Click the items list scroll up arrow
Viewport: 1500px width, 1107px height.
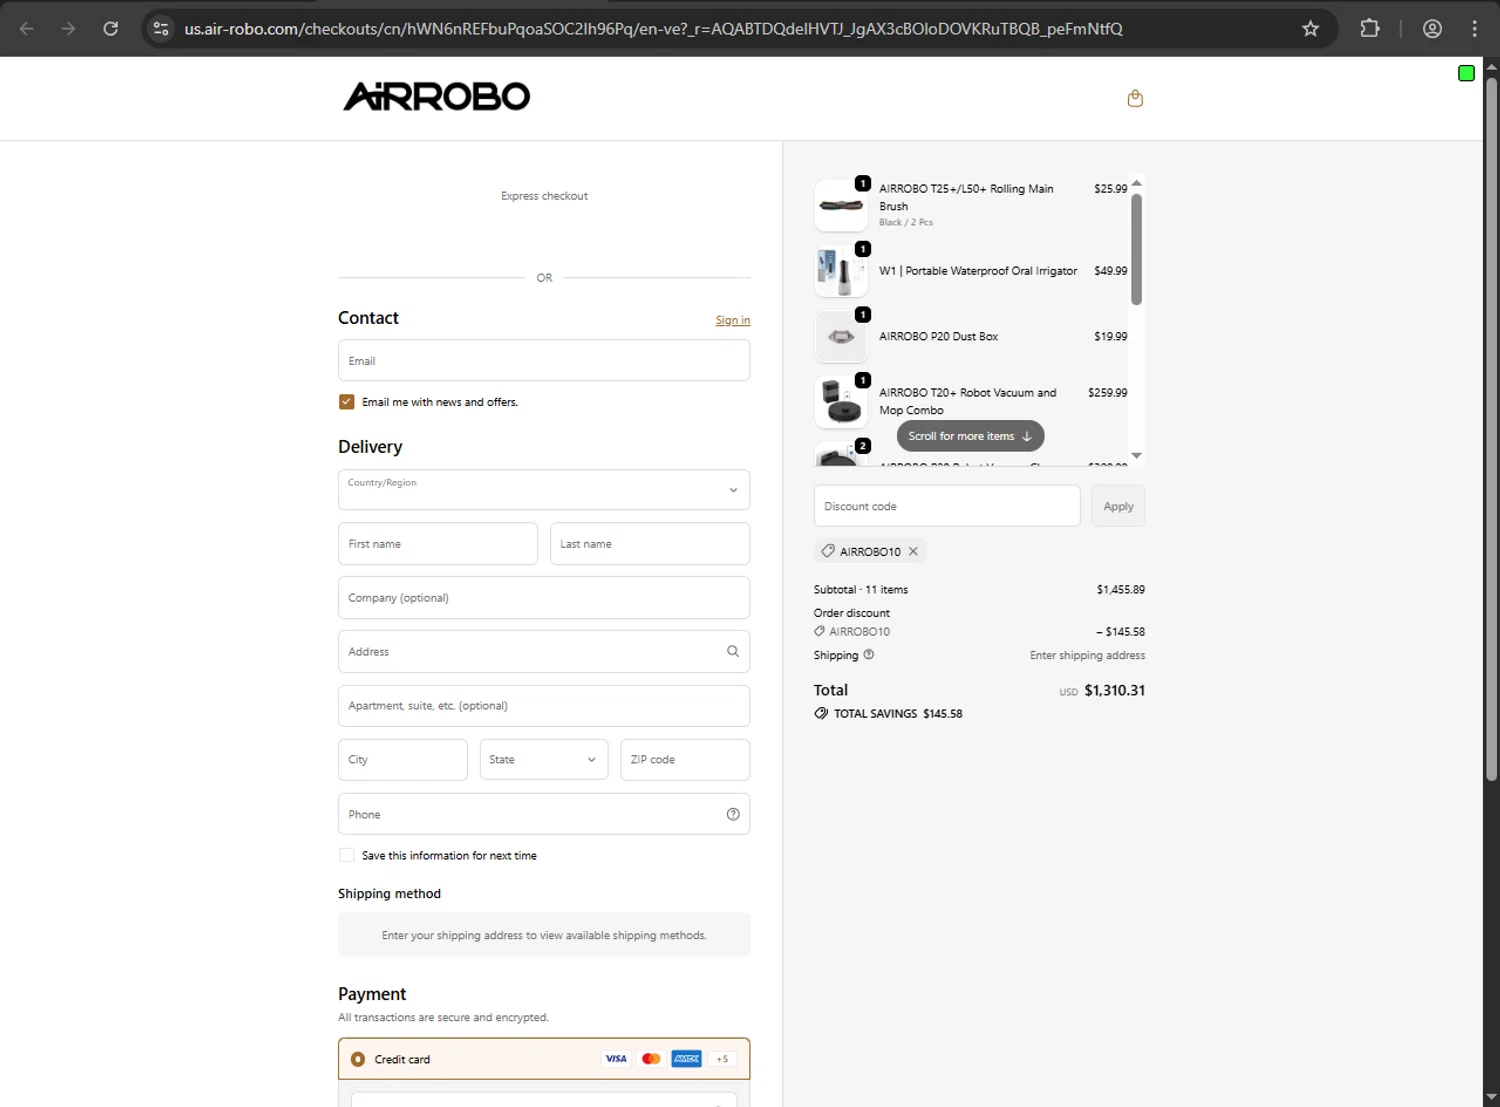[x=1136, y=183]
